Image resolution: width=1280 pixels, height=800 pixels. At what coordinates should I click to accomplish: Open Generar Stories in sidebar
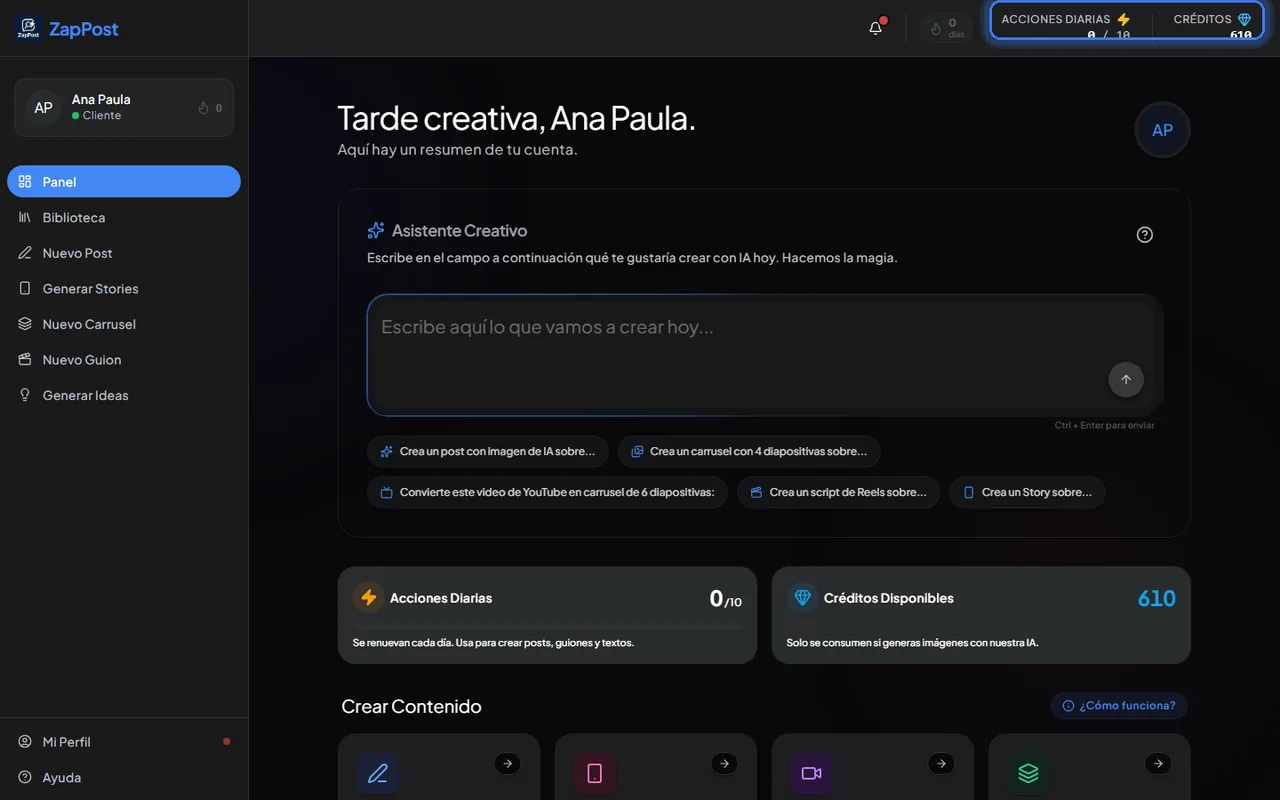tap(124, 288)
